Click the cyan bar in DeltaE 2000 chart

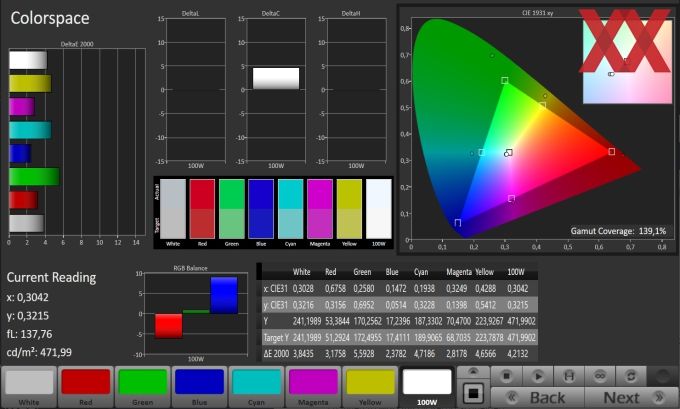pyautogui.click(x=30, y=130)
